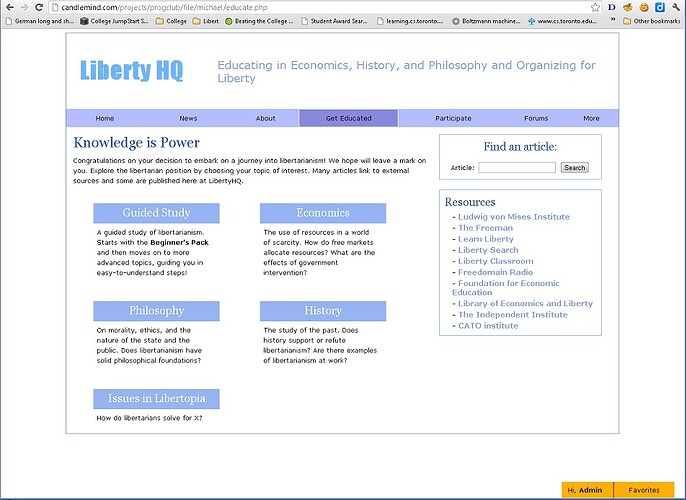
Task: Open Liberty Classroom resource link
Action: point(496,261)
